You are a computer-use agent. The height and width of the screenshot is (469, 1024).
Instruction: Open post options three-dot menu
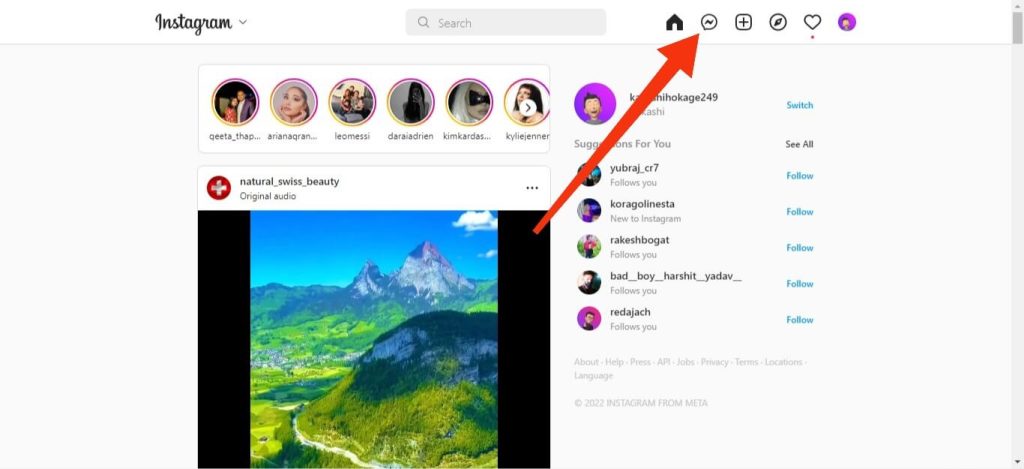tap(532, 188)
